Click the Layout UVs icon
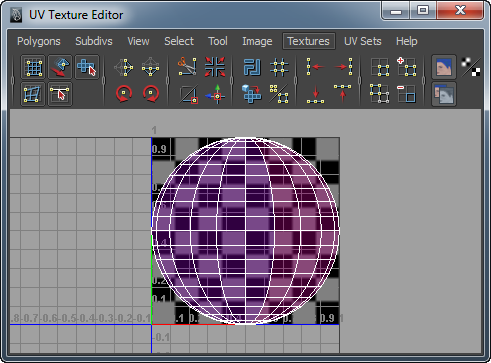Viewport: 491px width, 363px height. pyautogui.click(x=252, y=67)
